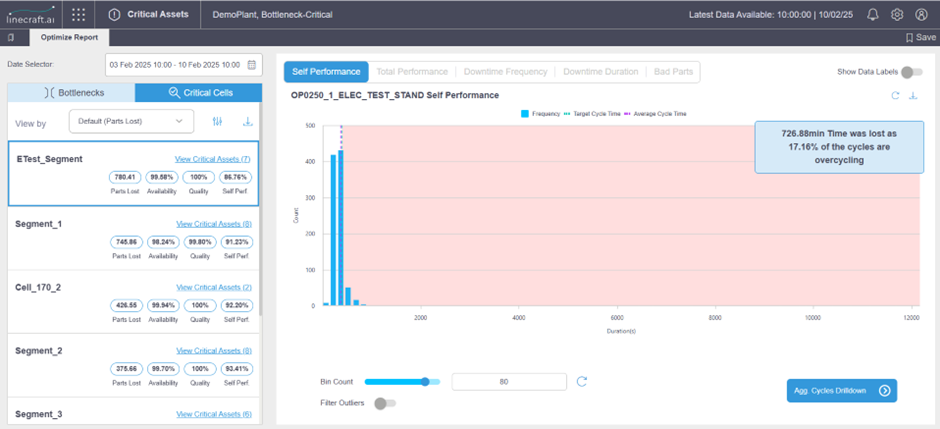Click the Bin Count input field showing 80
940x429 pixels.
509,382
